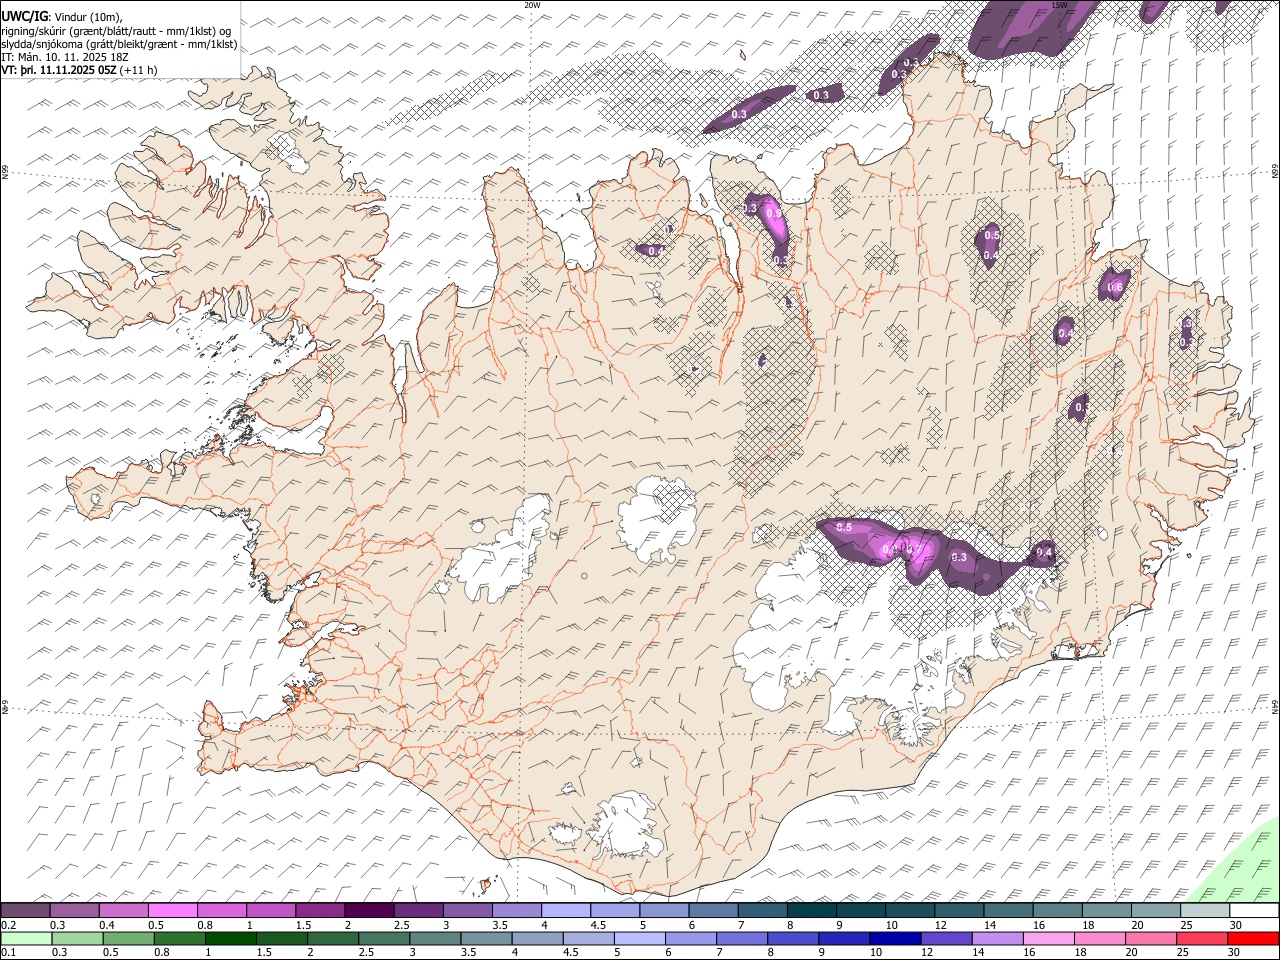Select the 'IT: Mán. 10. 11. 2025 18Z' line
The width and height of the screenshot is (1280, 960).
[x=65, y=57]
